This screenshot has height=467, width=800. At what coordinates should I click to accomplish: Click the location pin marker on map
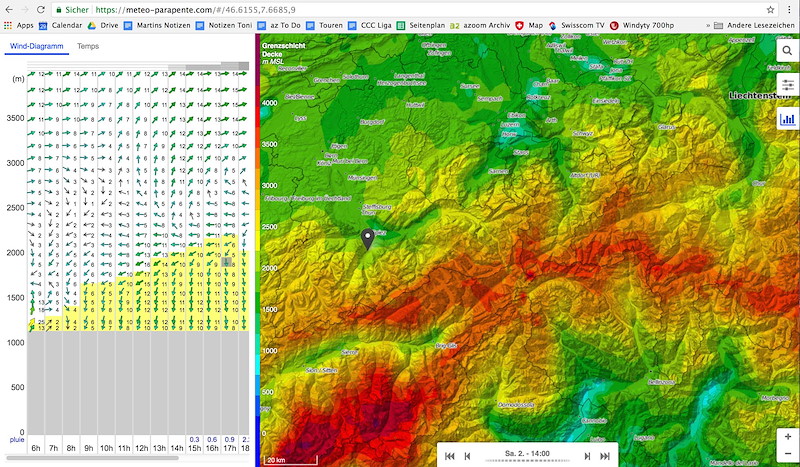(367, 239)
